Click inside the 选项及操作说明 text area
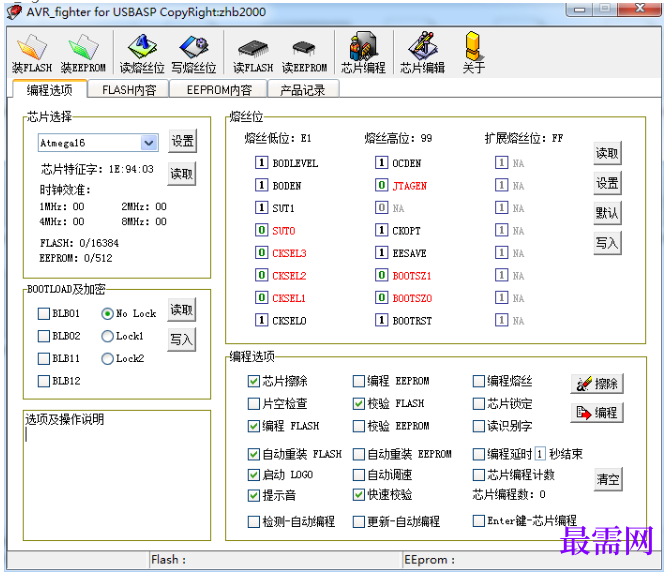Image resolution: width=672 pixels, height=572 pixels. tap(117, 475)
